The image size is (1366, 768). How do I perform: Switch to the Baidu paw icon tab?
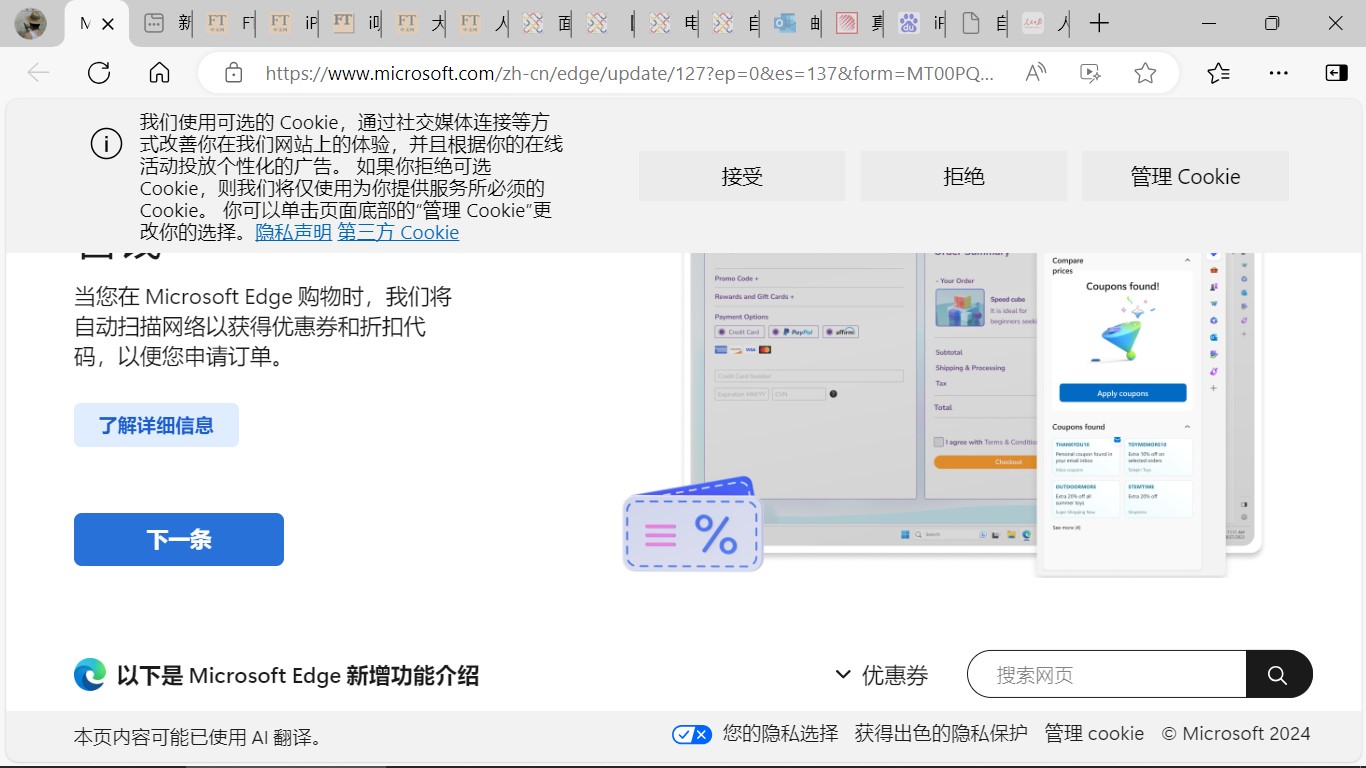(x=921, y=23)
